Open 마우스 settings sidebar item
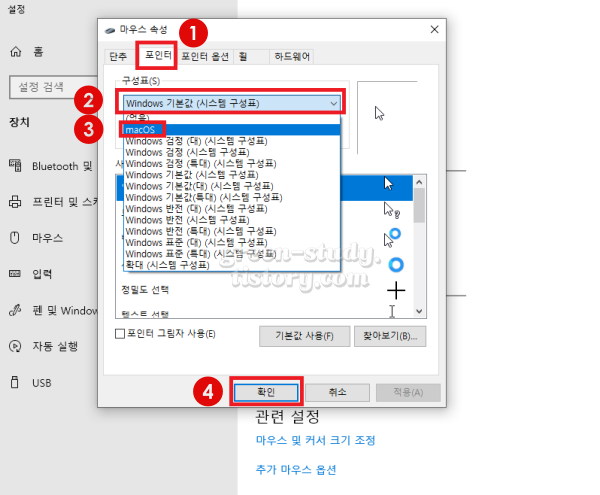The height and width of the screenshot is (495, 600). (x=36, y=238)
